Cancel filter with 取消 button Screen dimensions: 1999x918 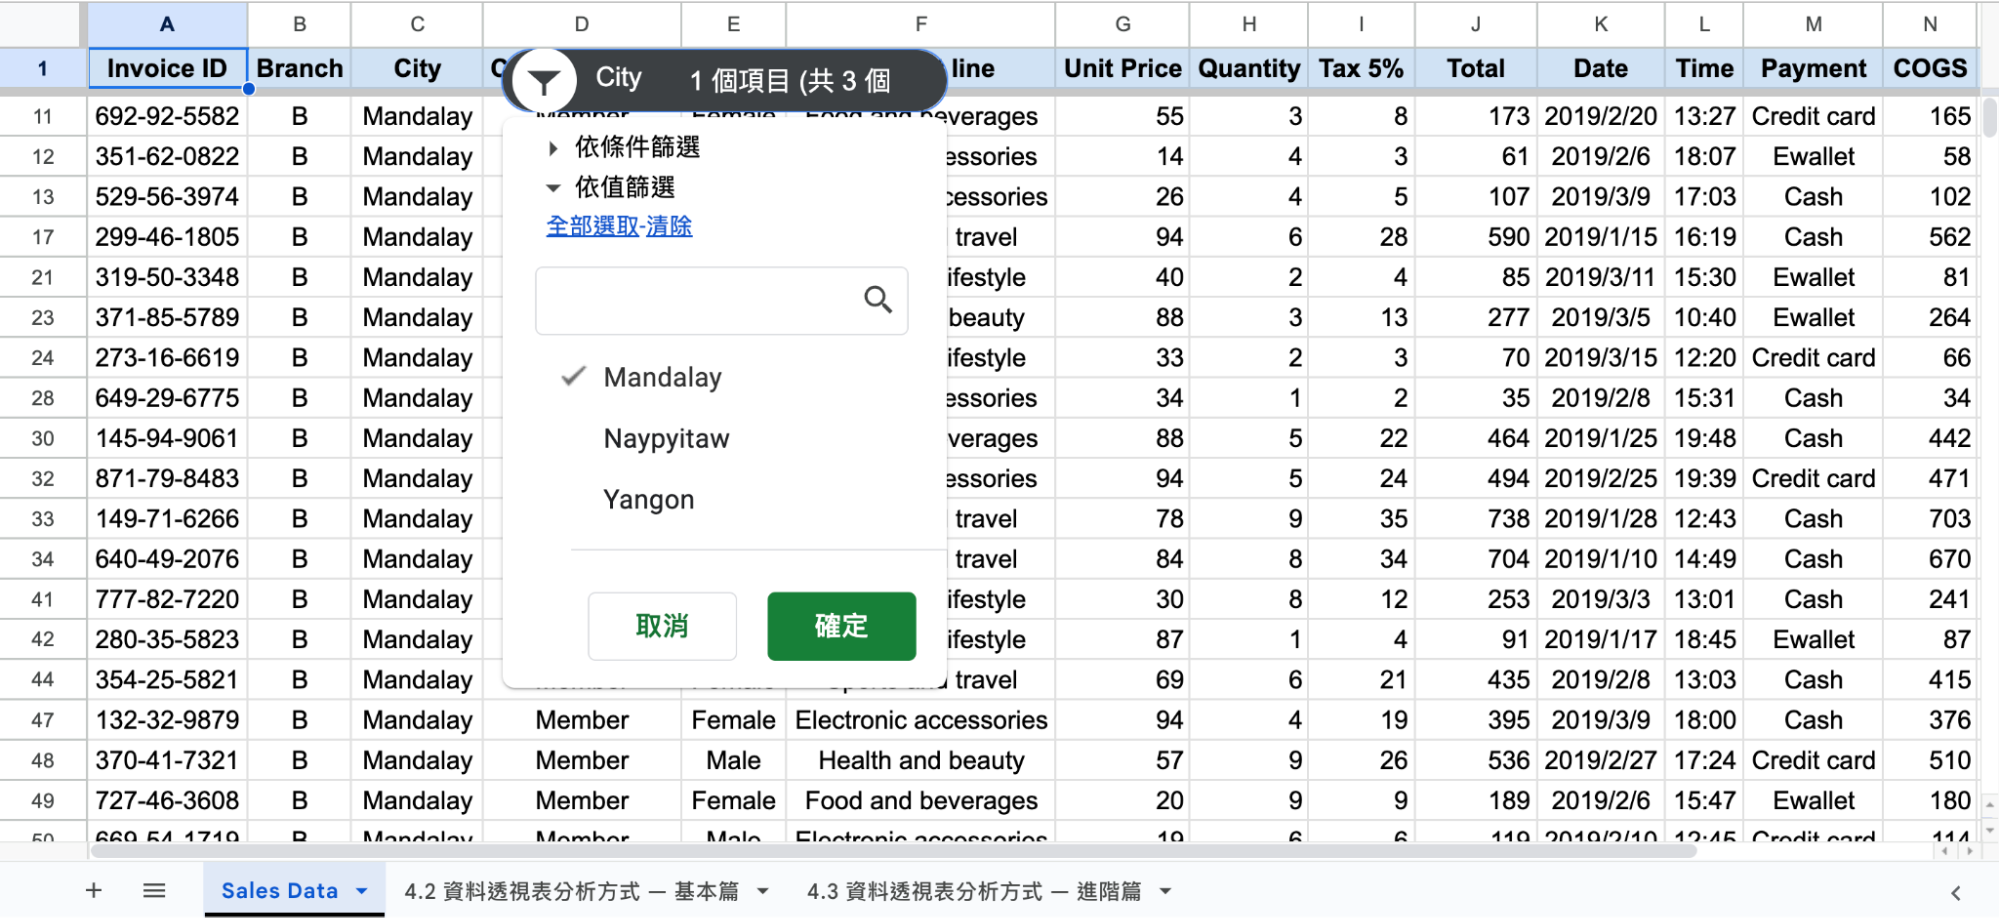(662, 626)
